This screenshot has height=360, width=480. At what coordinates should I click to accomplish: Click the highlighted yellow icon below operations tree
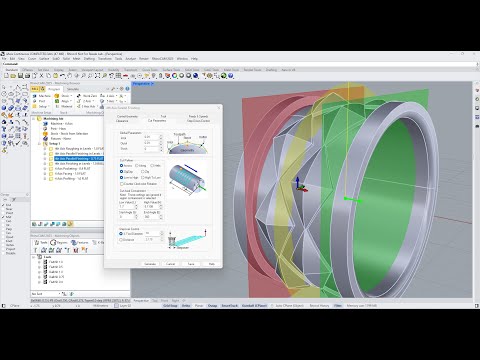pos(70,224)
